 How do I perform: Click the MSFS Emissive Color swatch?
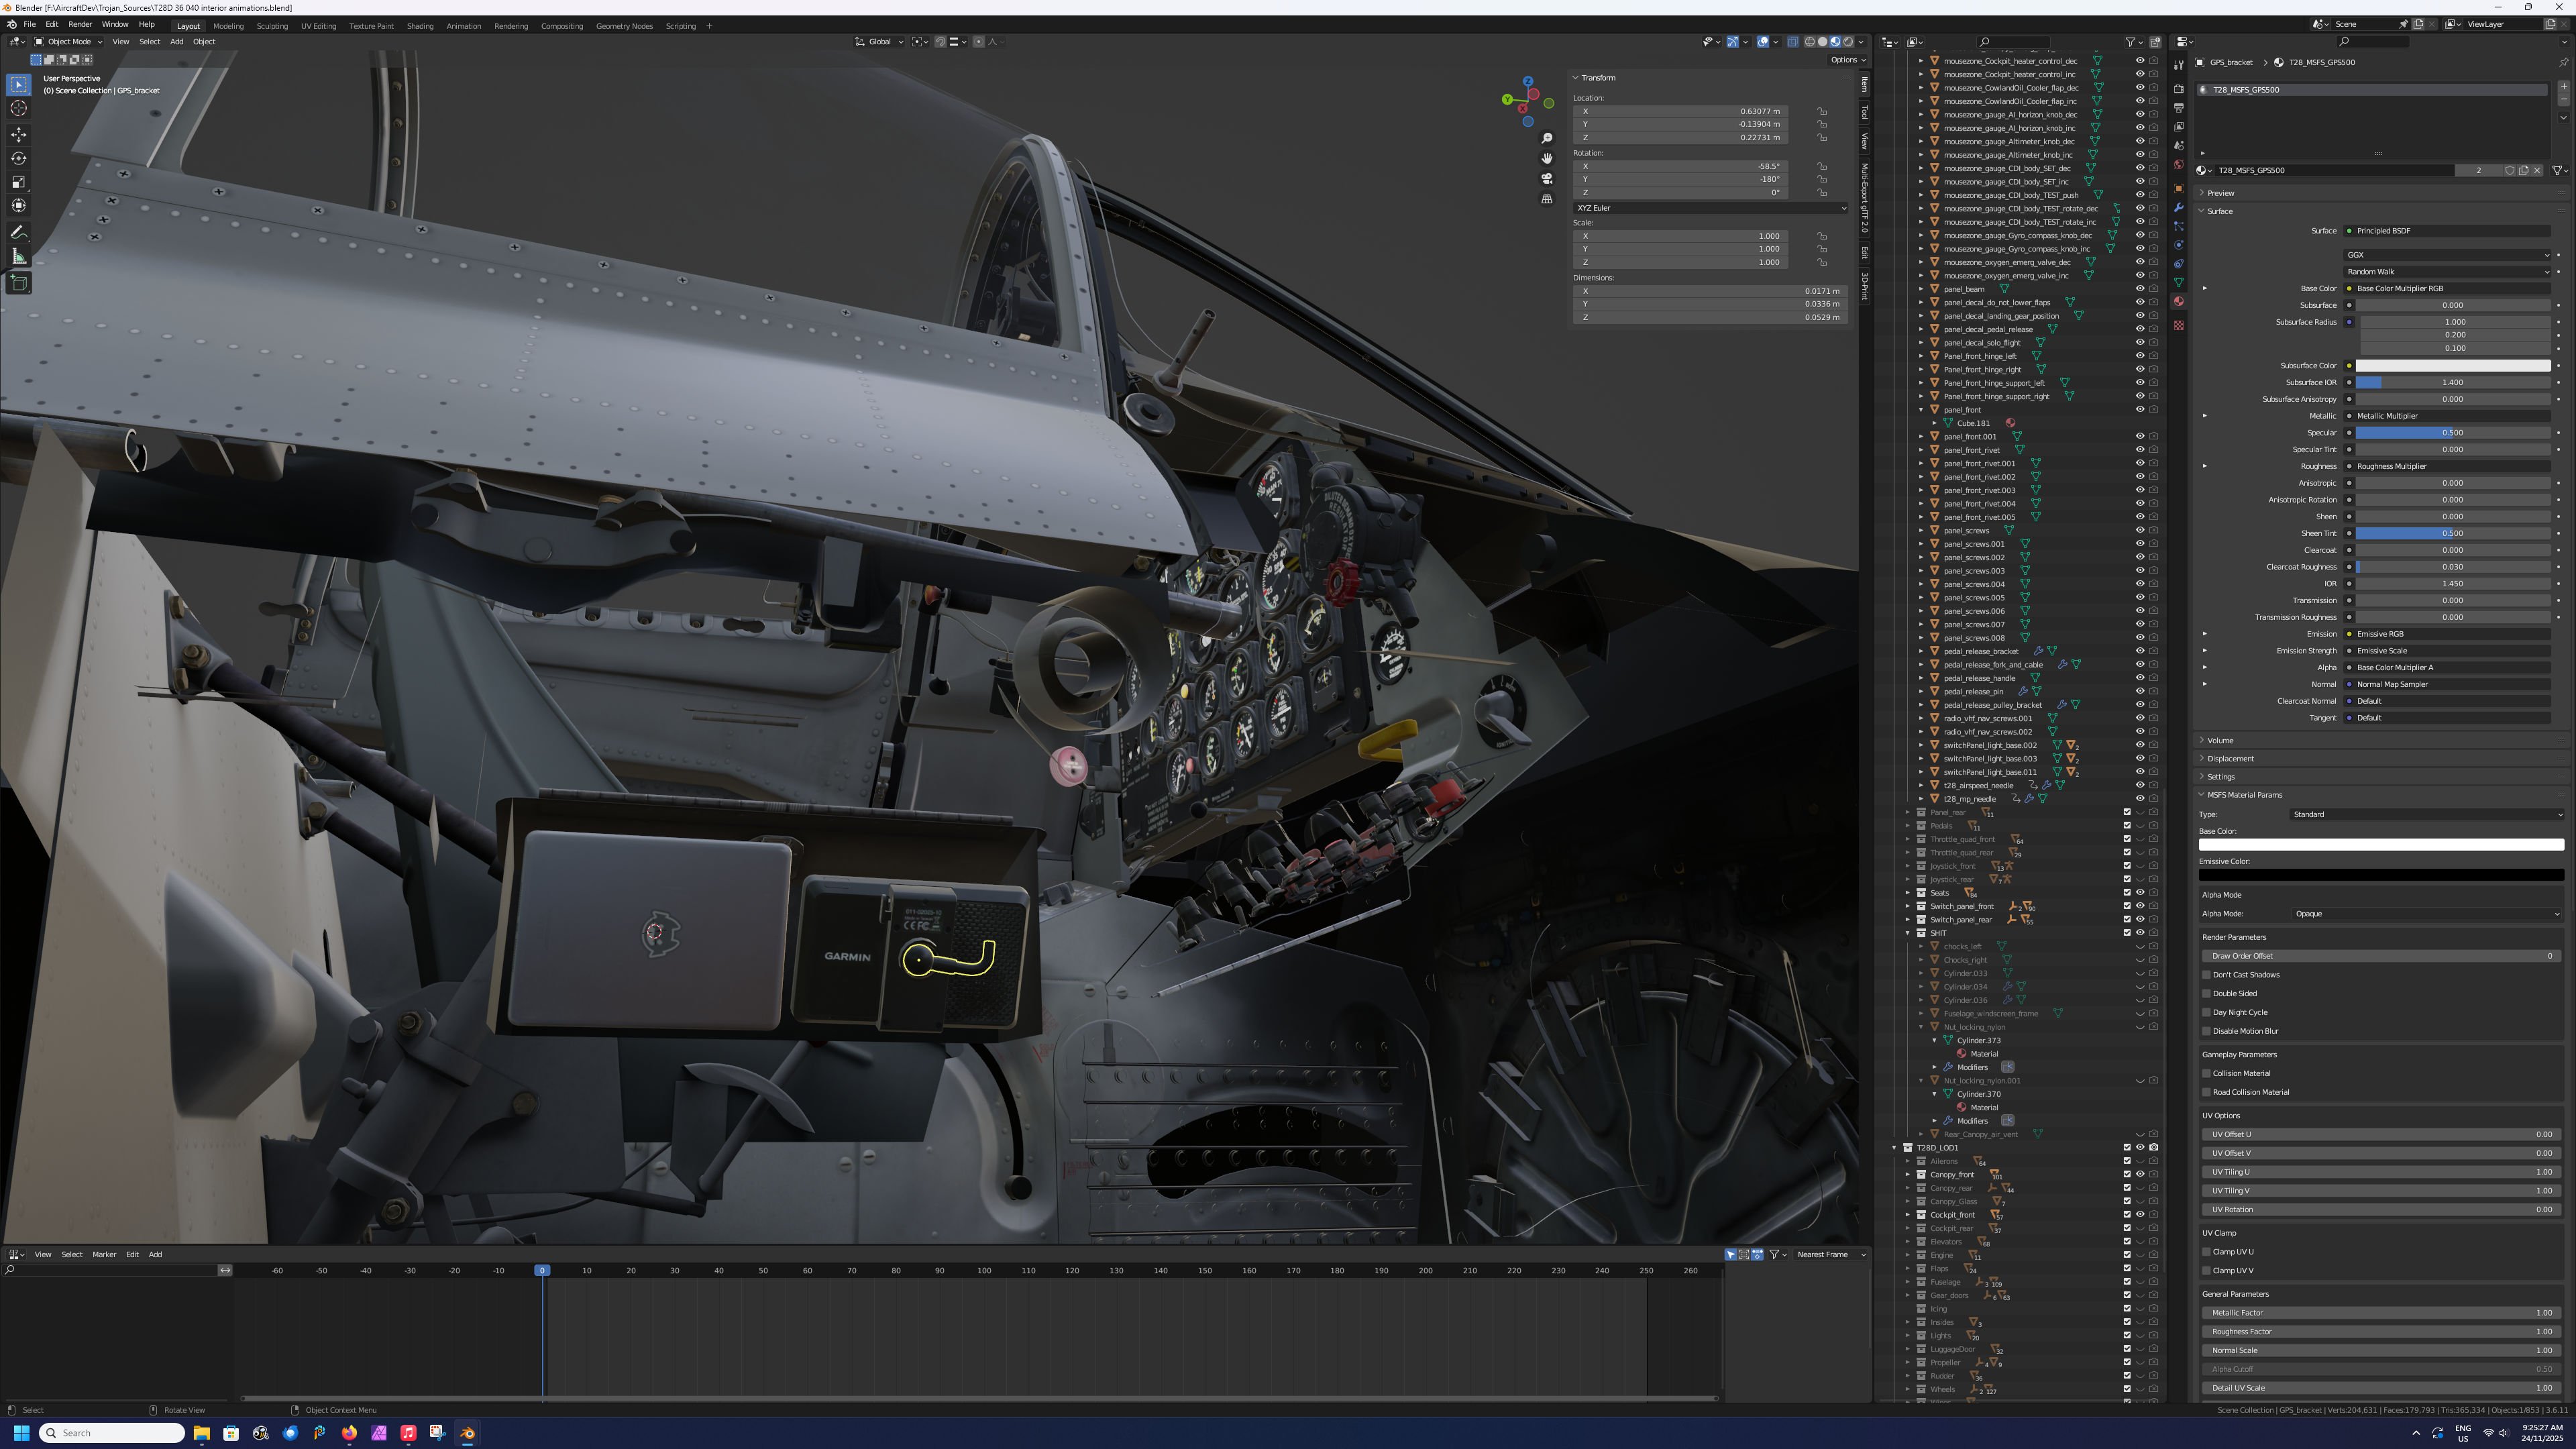pos(2381,875)
